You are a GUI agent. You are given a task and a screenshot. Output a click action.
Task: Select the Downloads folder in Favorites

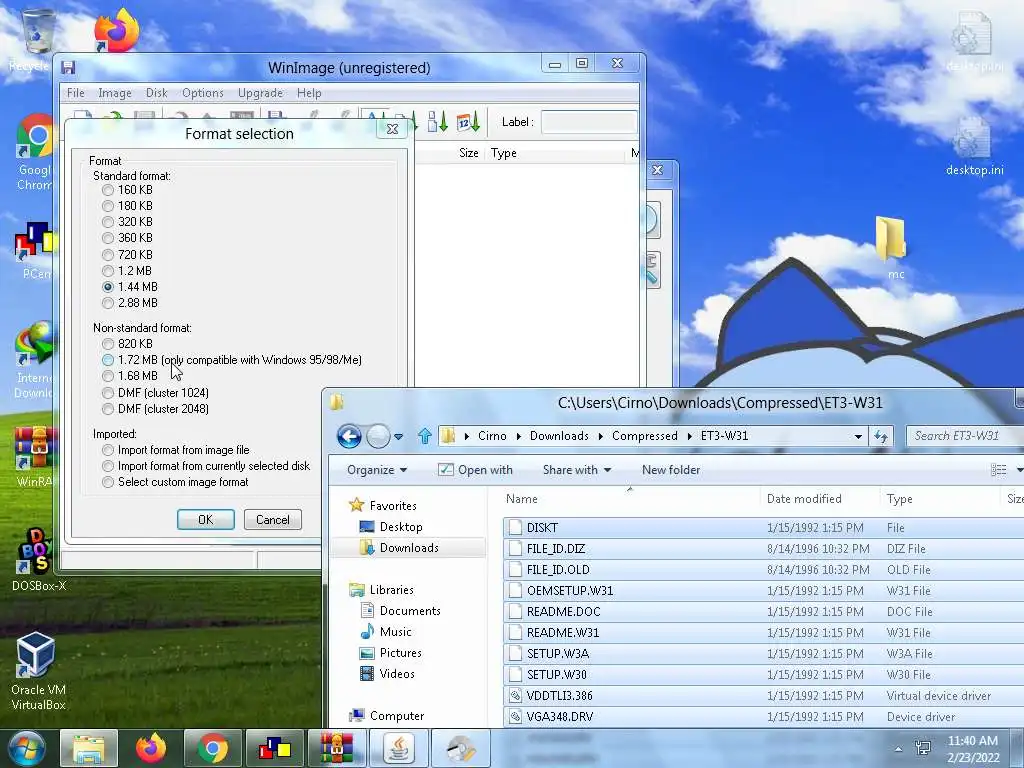click(x=409, y=548)
